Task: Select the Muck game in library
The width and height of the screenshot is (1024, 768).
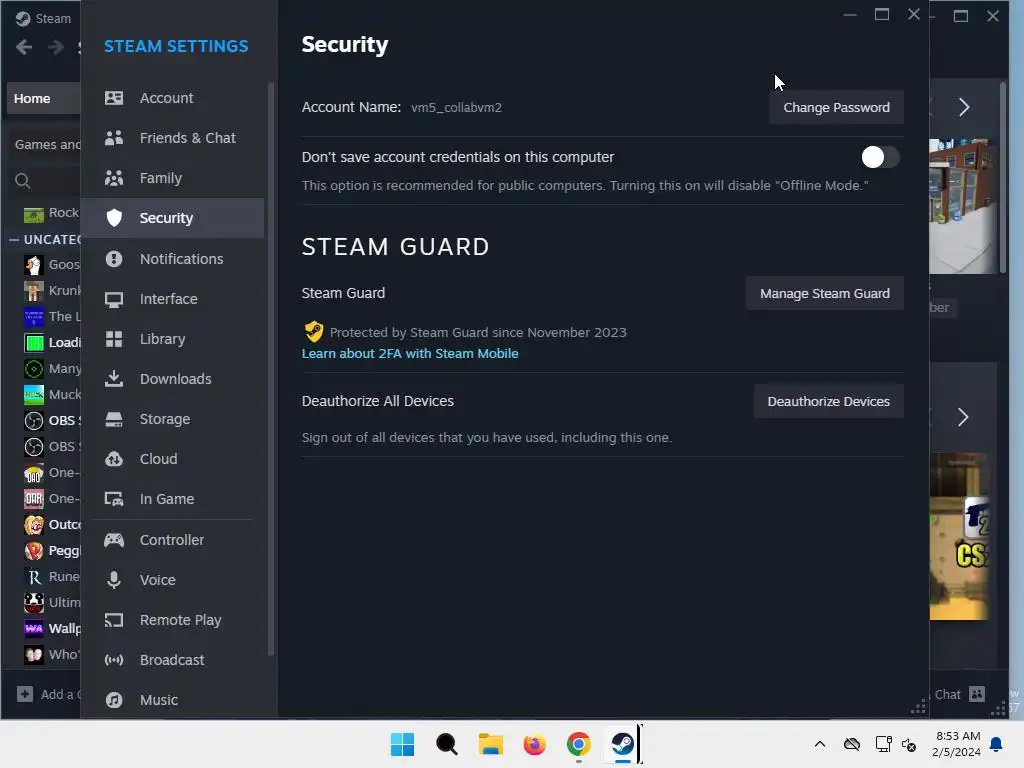Action: (52, 394)
